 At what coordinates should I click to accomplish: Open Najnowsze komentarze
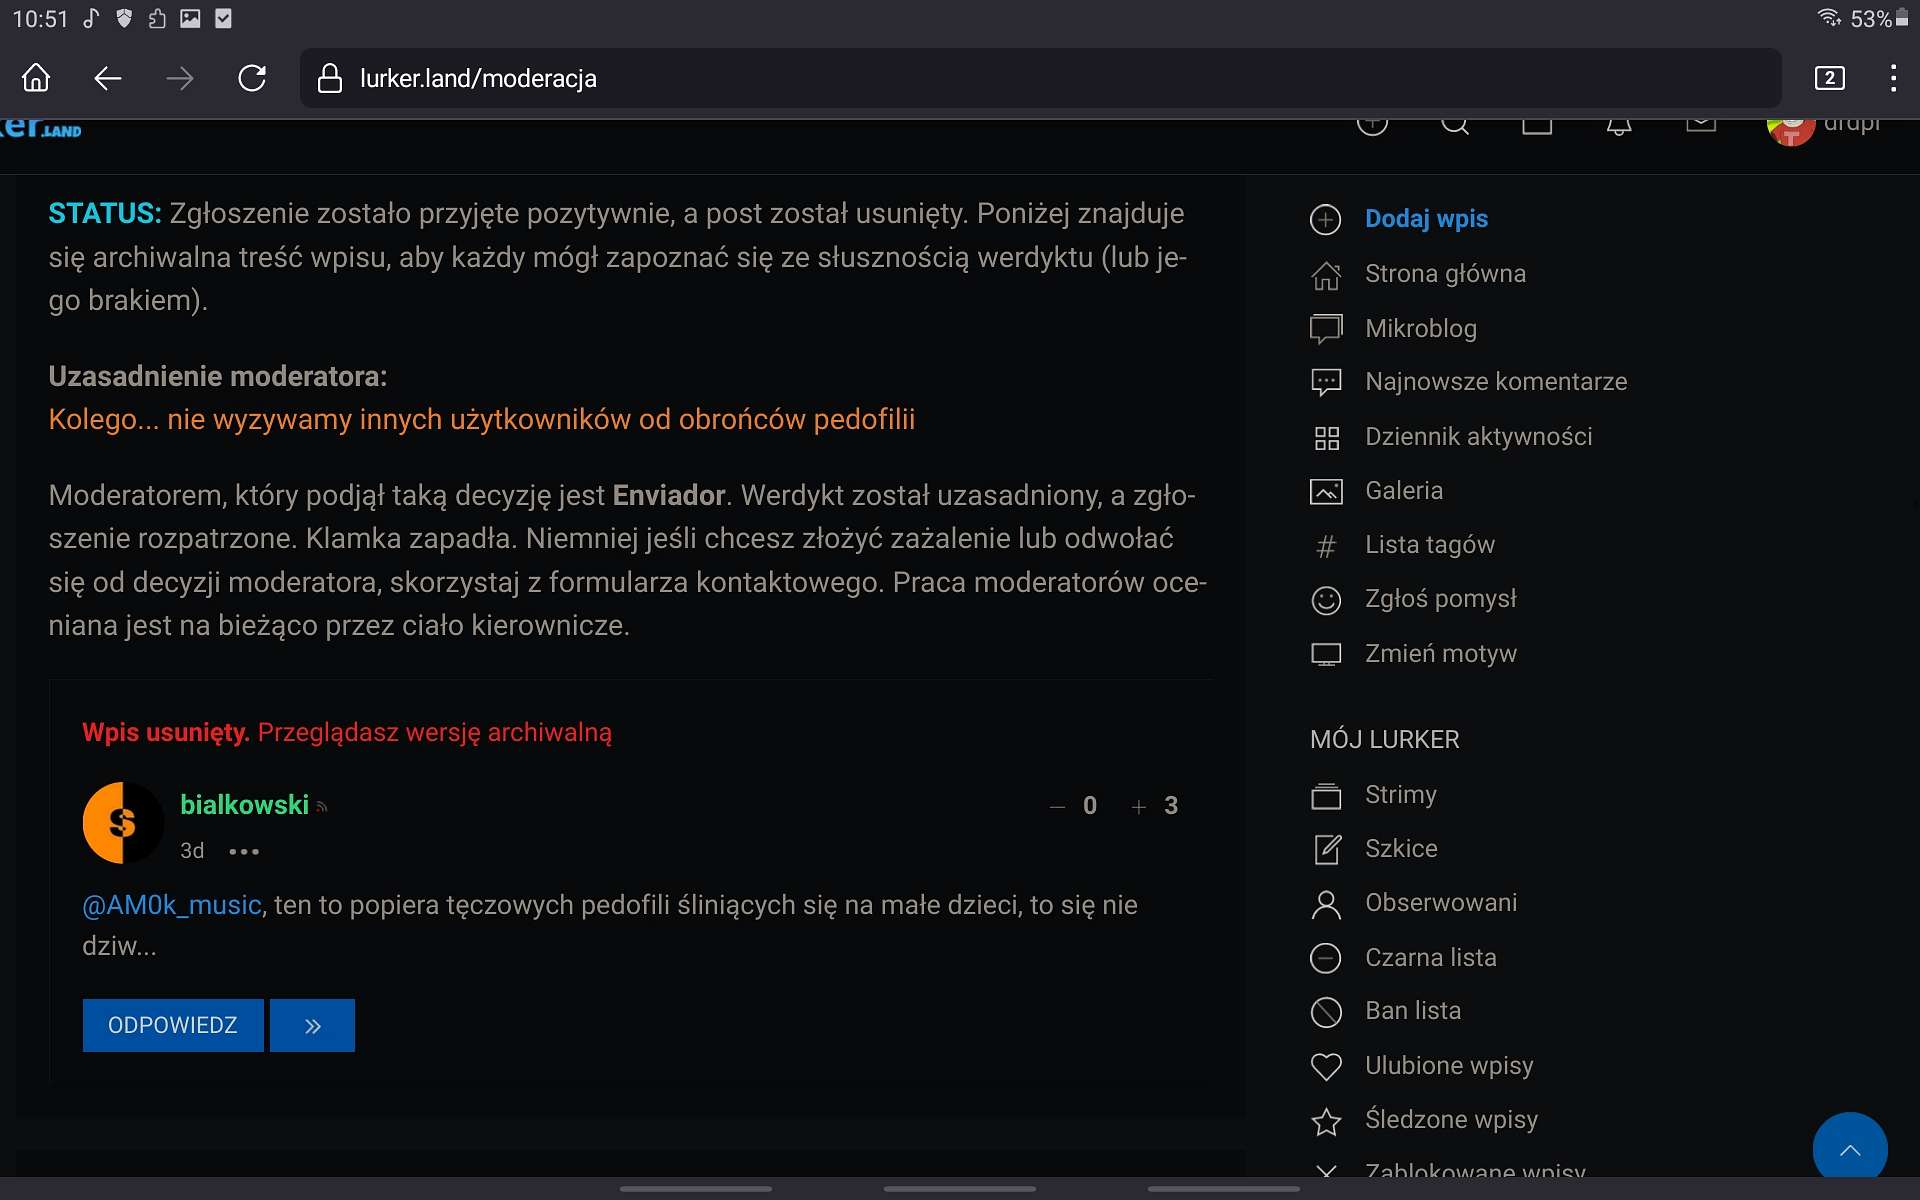pyautogui.click(x=1496, y=382)
